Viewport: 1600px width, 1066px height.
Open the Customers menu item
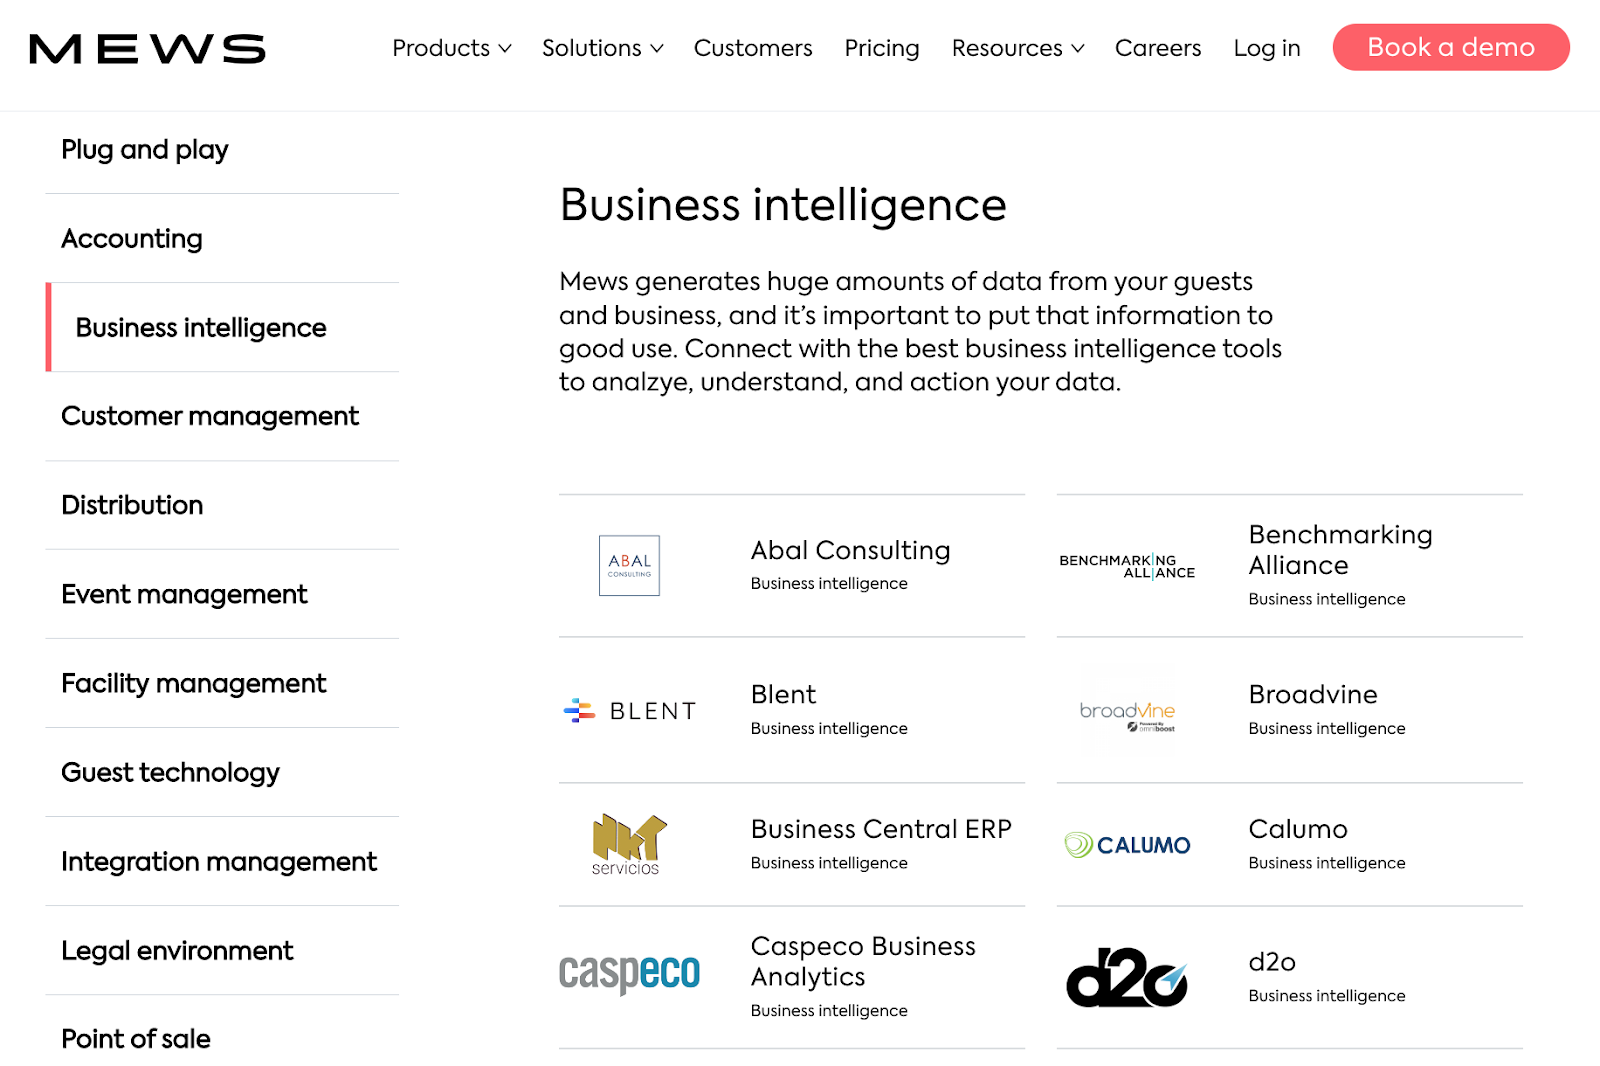[x=753, y=48]
